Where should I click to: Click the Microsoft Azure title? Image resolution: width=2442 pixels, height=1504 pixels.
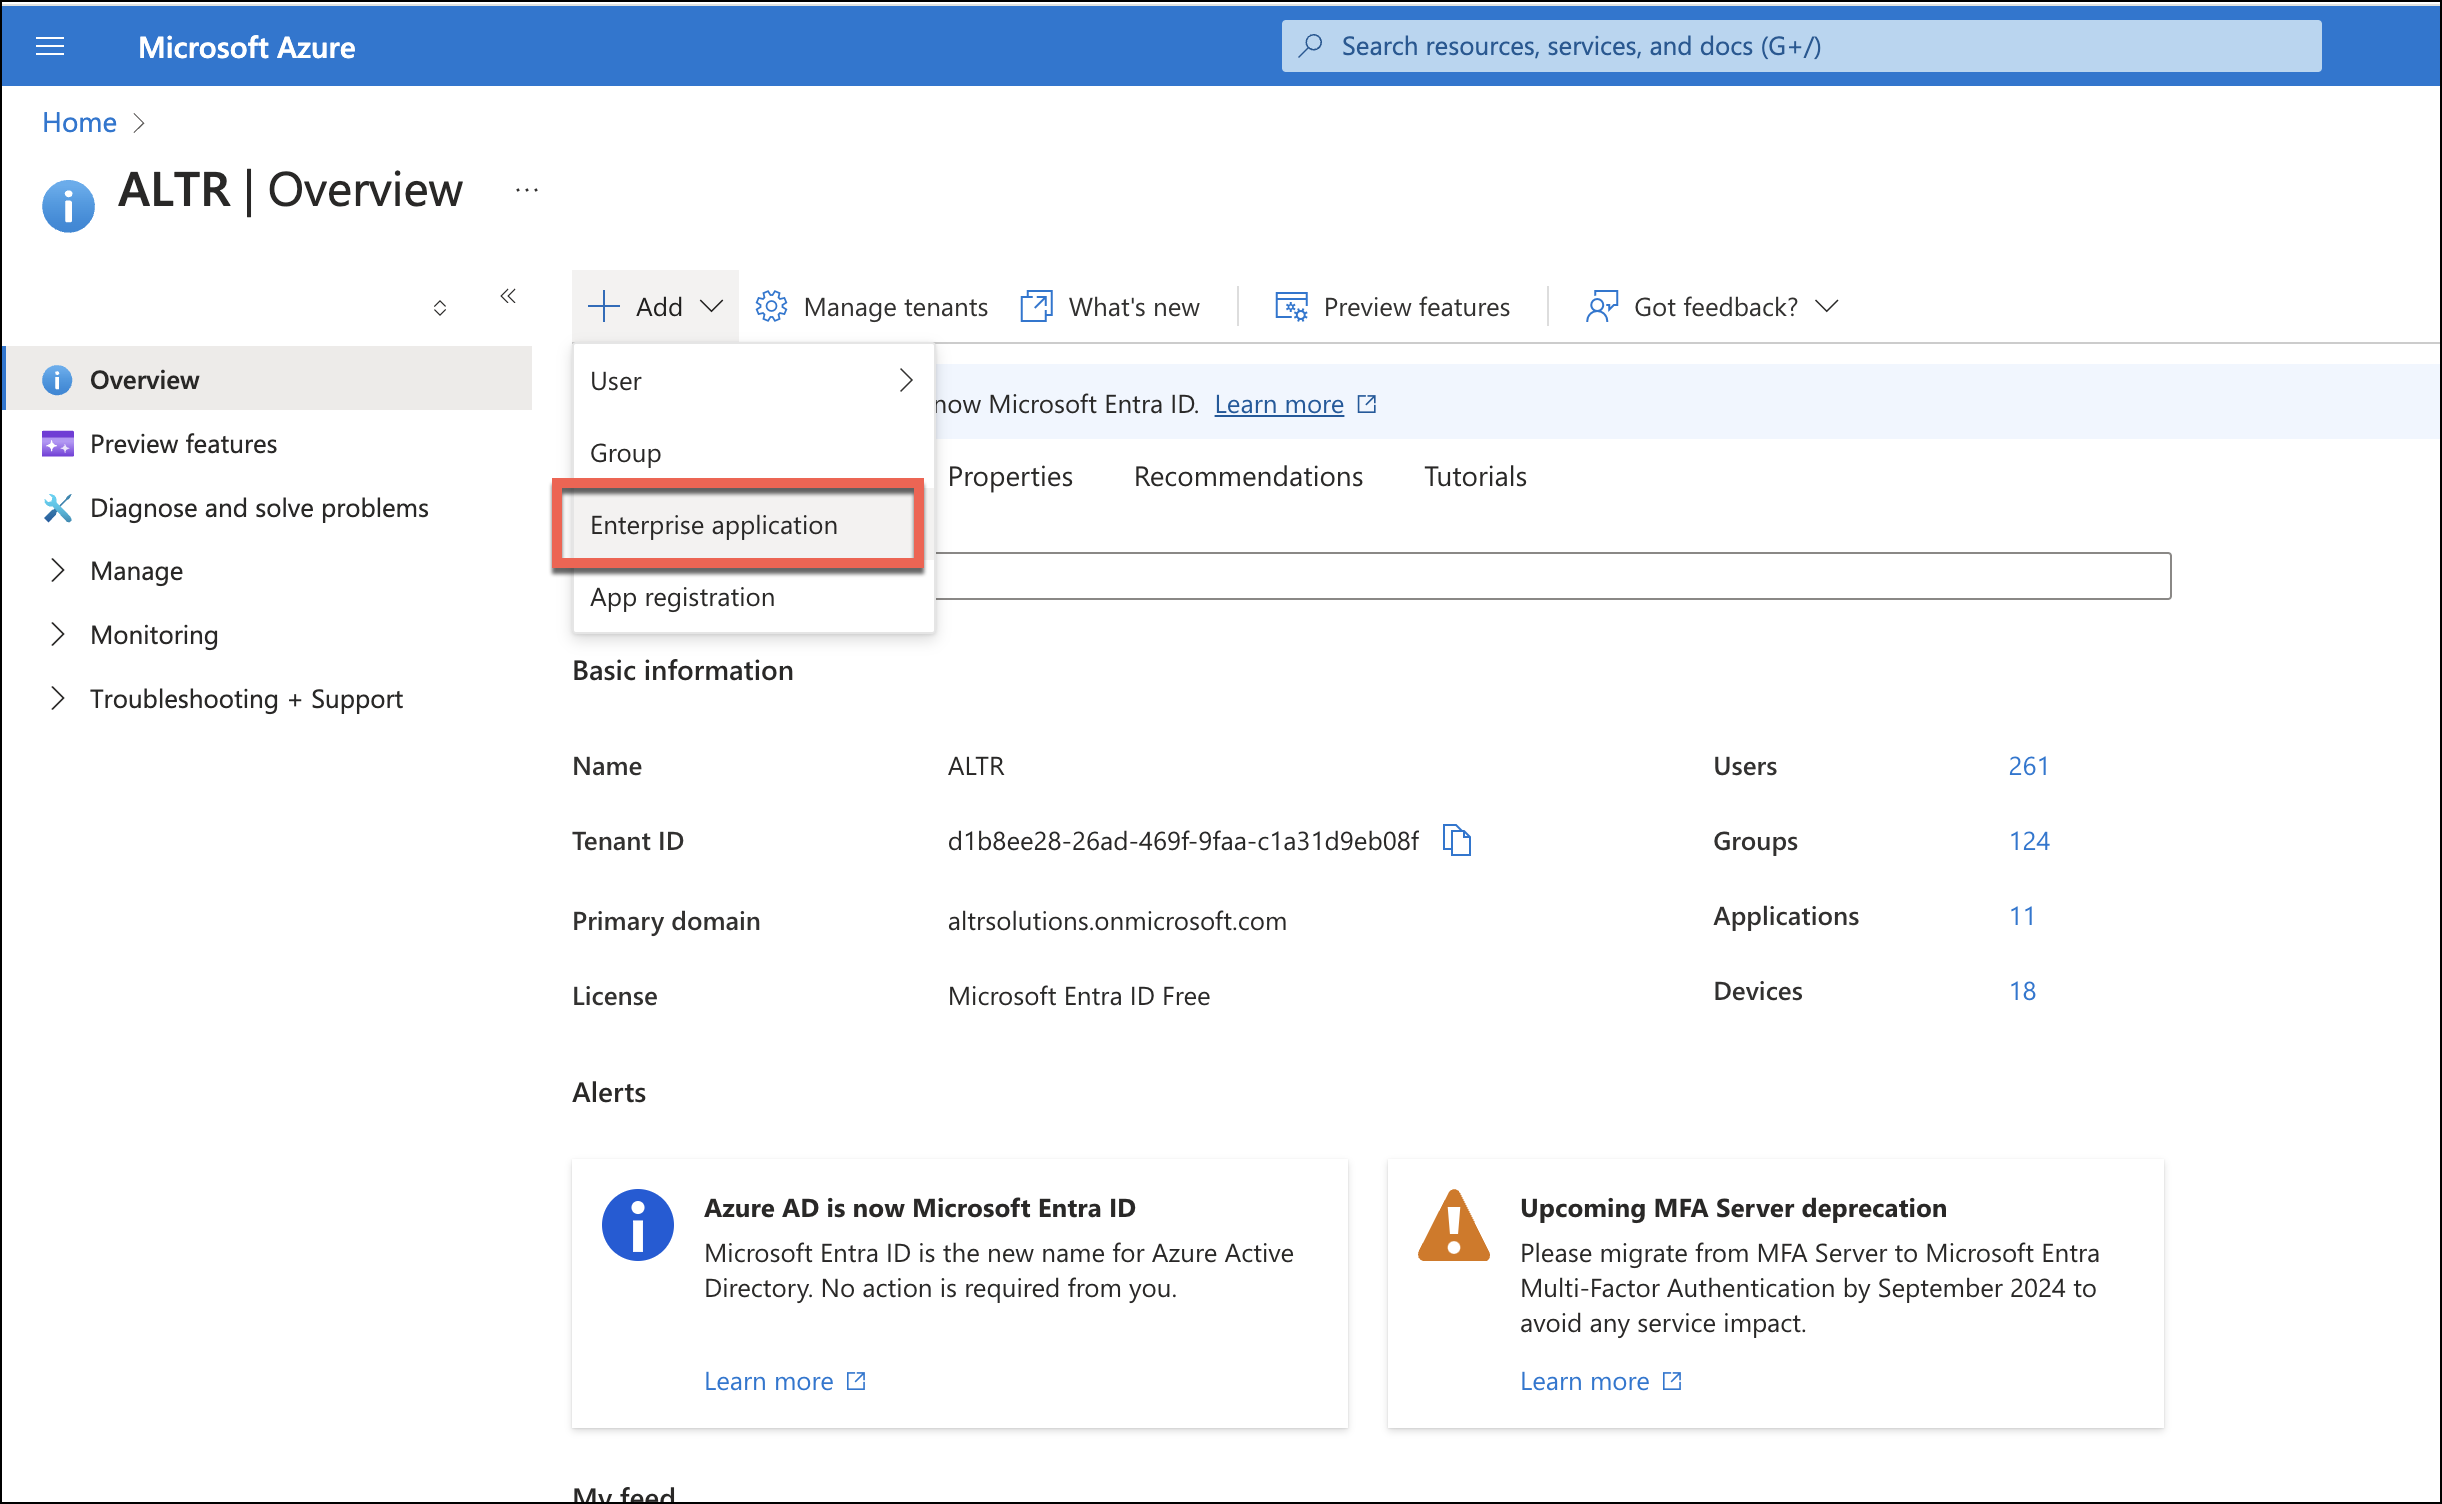pos(246,47)
